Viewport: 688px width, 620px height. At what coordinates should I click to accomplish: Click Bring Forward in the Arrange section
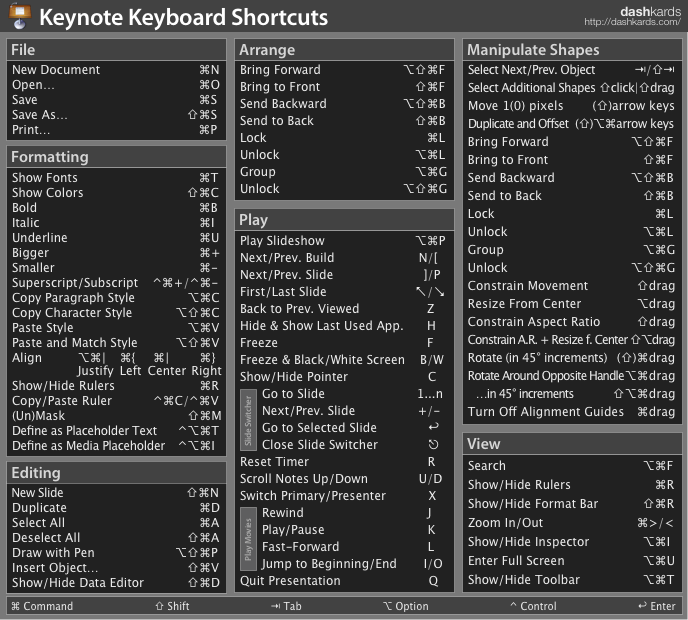point(344,70)
